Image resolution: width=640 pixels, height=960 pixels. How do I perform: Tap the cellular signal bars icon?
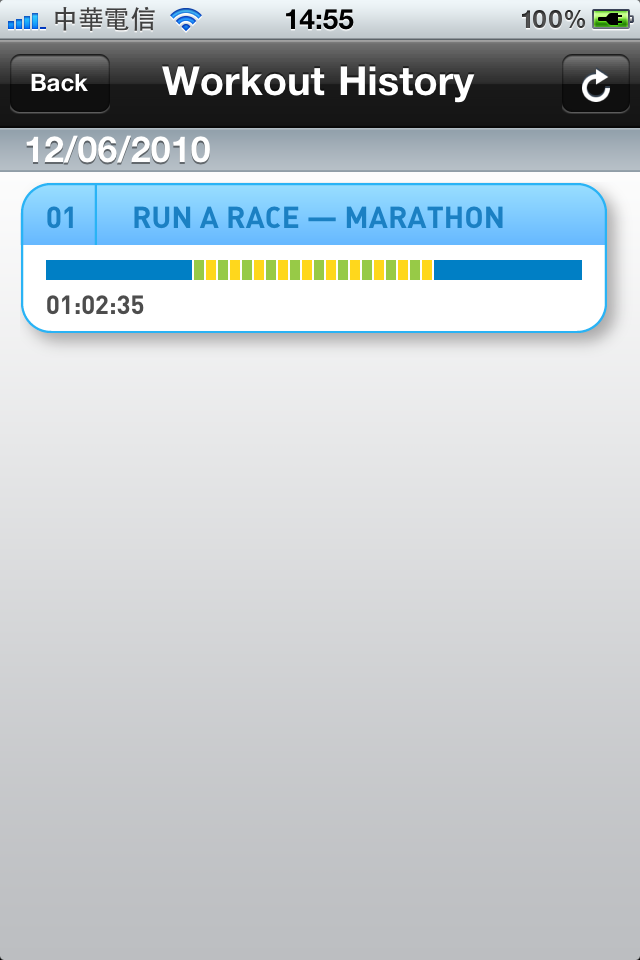(26, 22)
